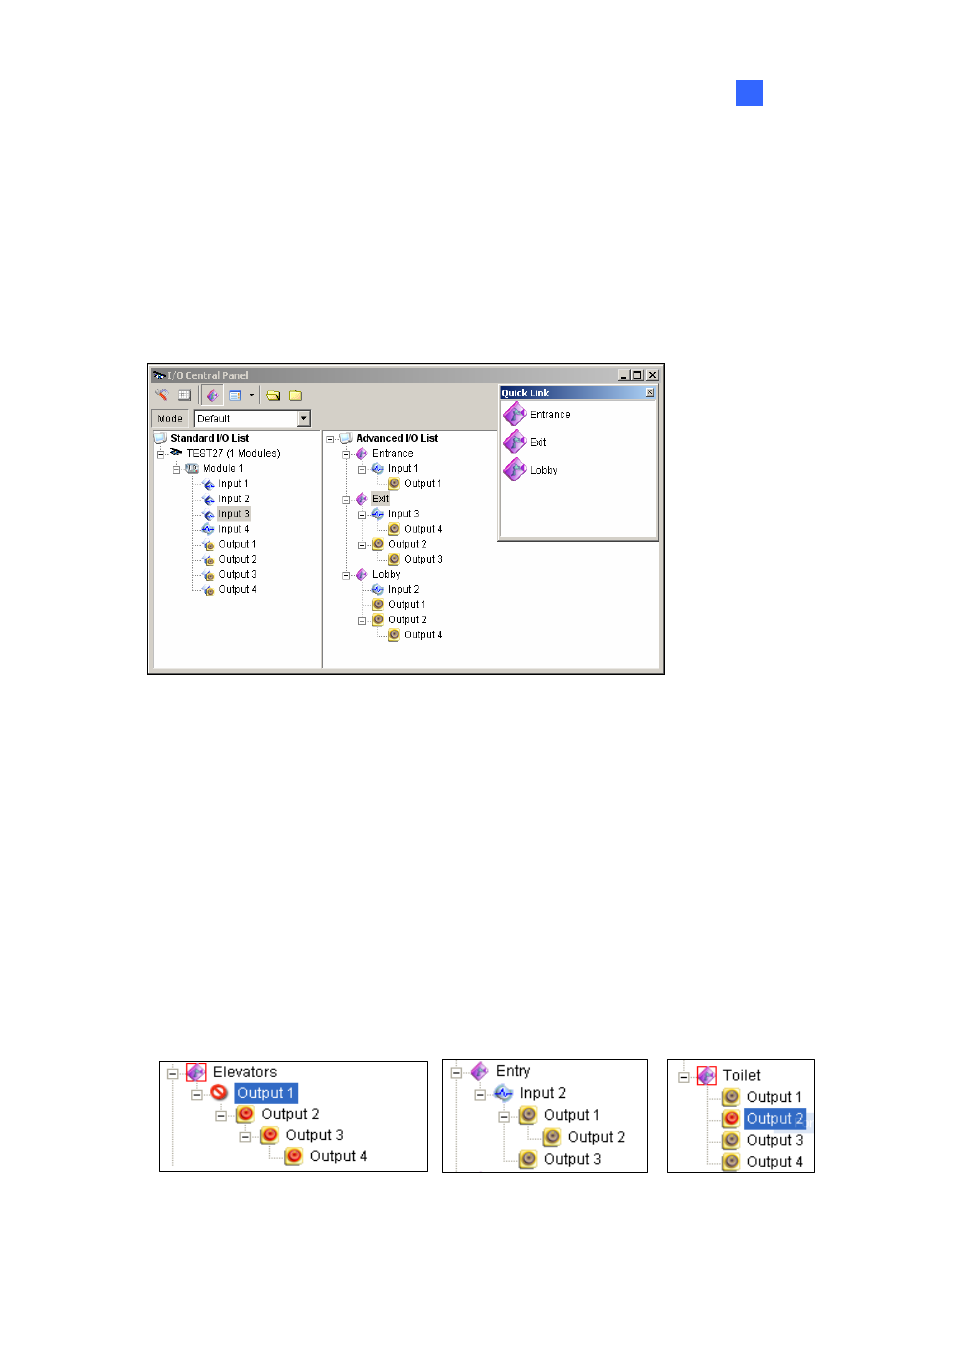954x1350 pixels.
Task: Click the wrench configure icon in the toolbar
Action: tap(162, 395)
